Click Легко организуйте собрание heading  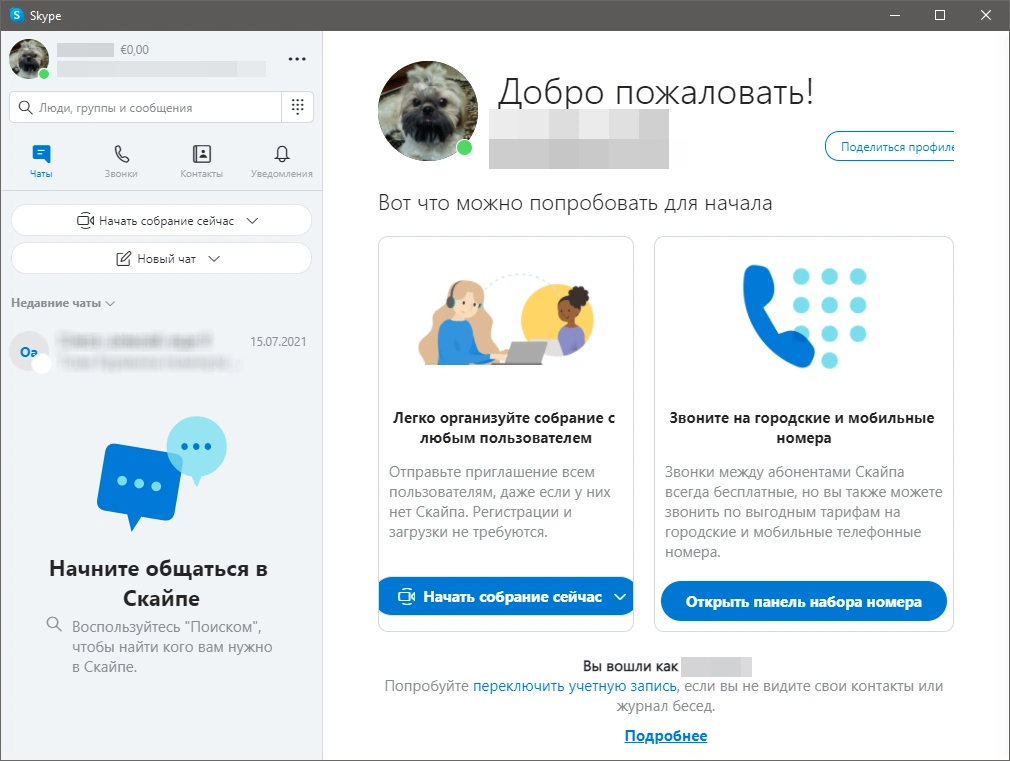coord(504,427)
